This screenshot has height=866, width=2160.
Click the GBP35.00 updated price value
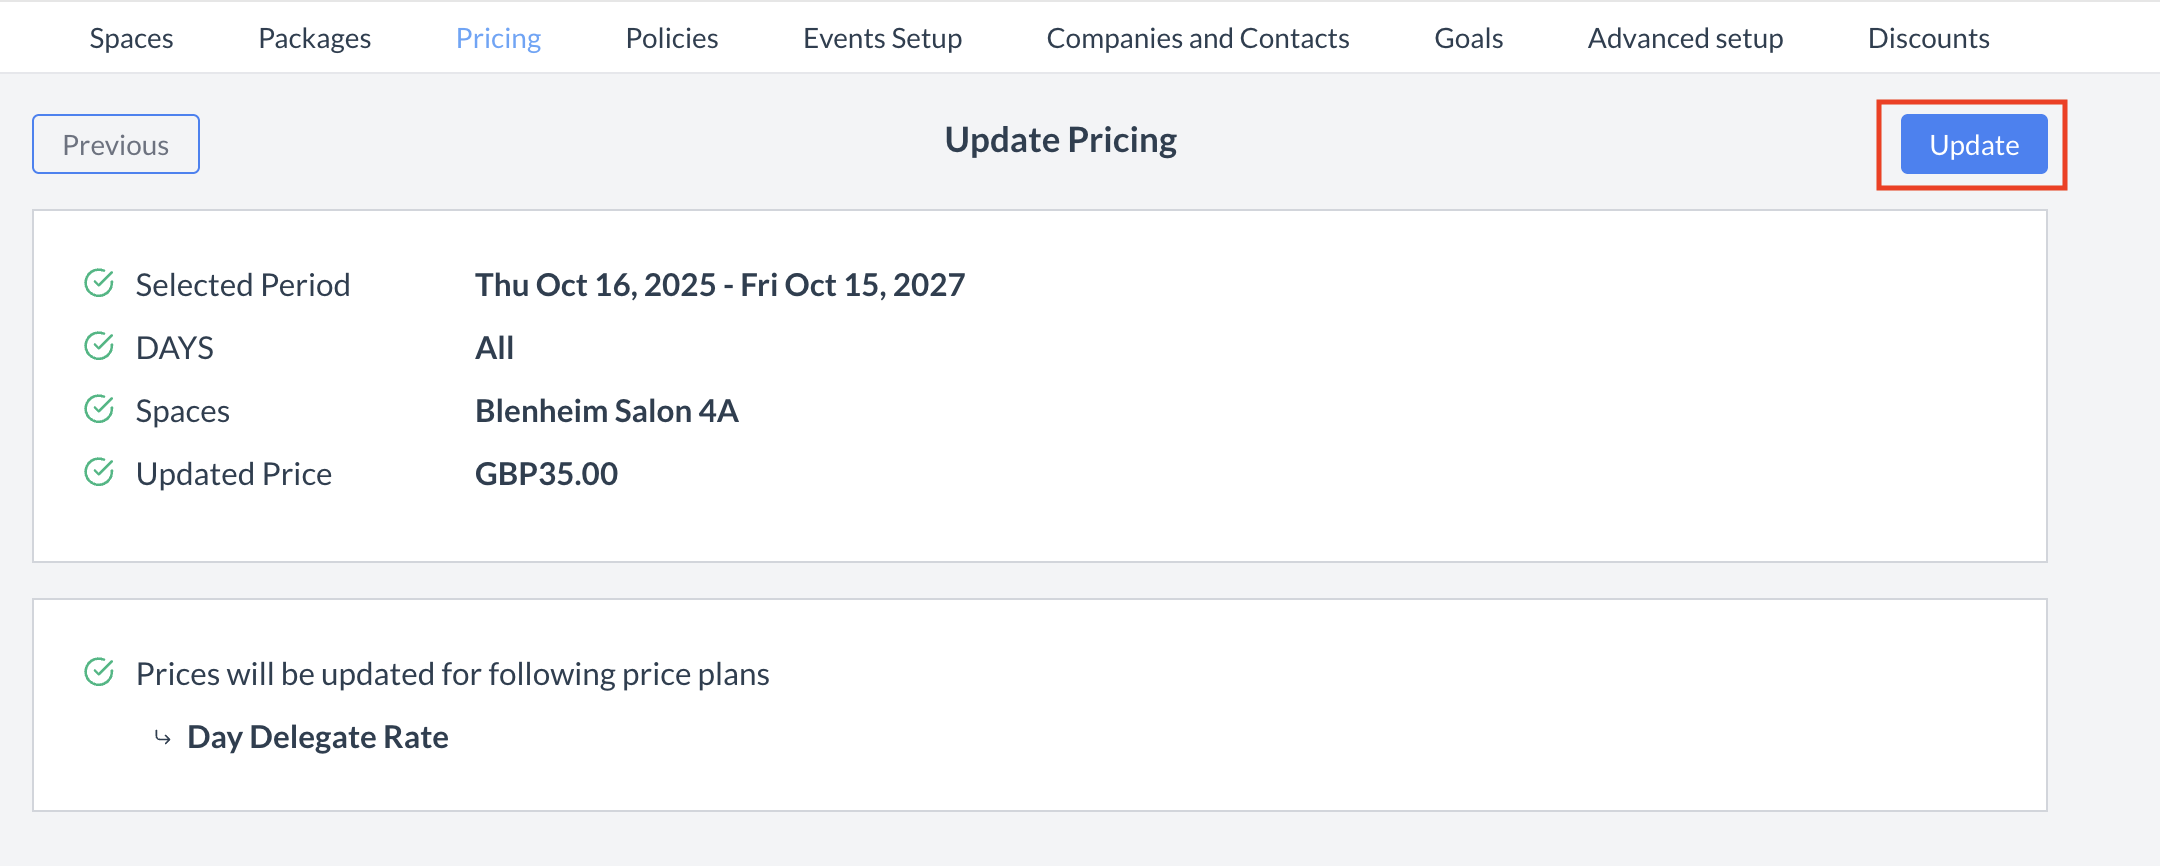tap(547, 473)
